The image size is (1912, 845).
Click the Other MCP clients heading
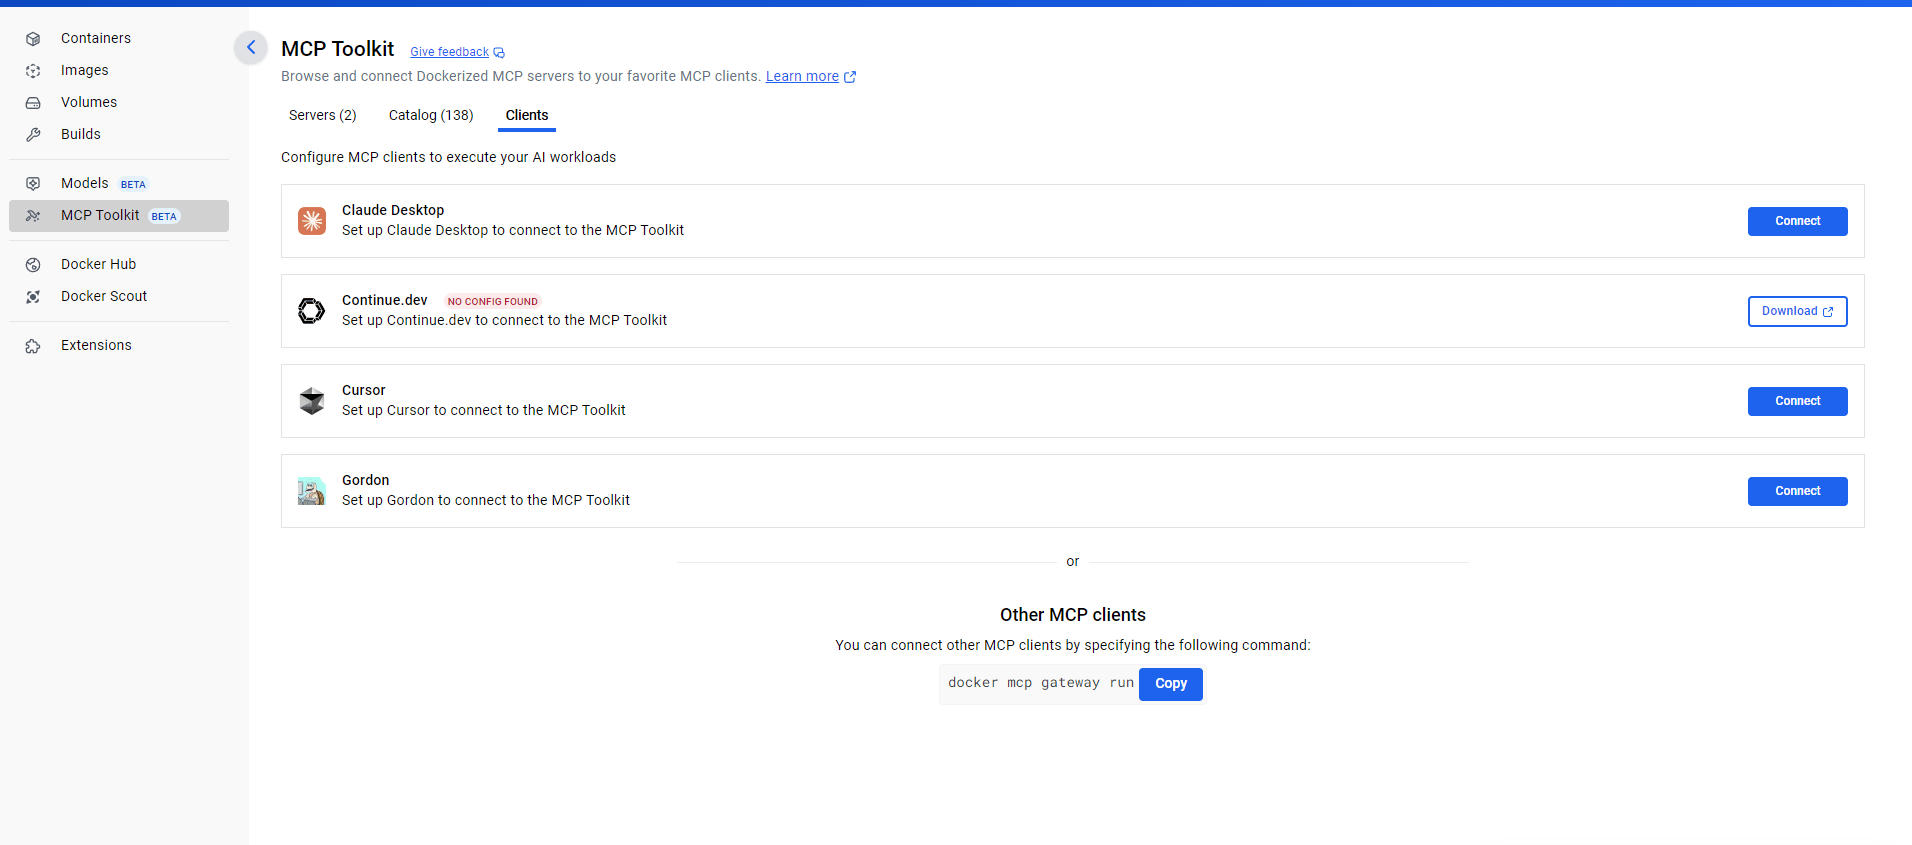pos(1073,615)
